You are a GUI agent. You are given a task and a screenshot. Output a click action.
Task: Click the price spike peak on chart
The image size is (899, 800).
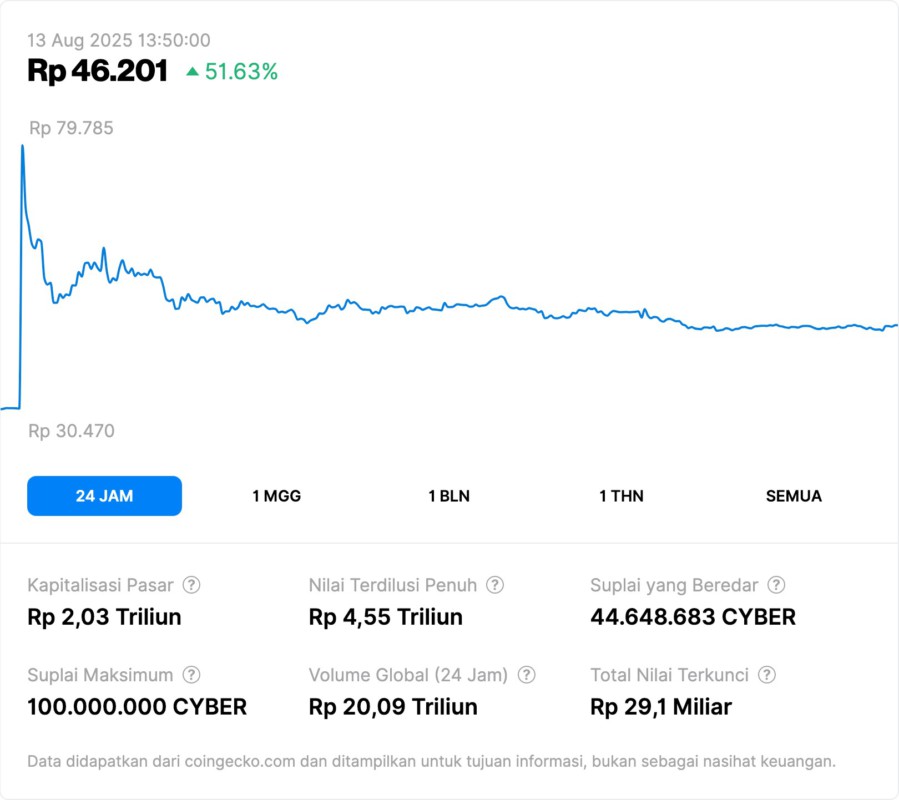(x=22, y=148)
